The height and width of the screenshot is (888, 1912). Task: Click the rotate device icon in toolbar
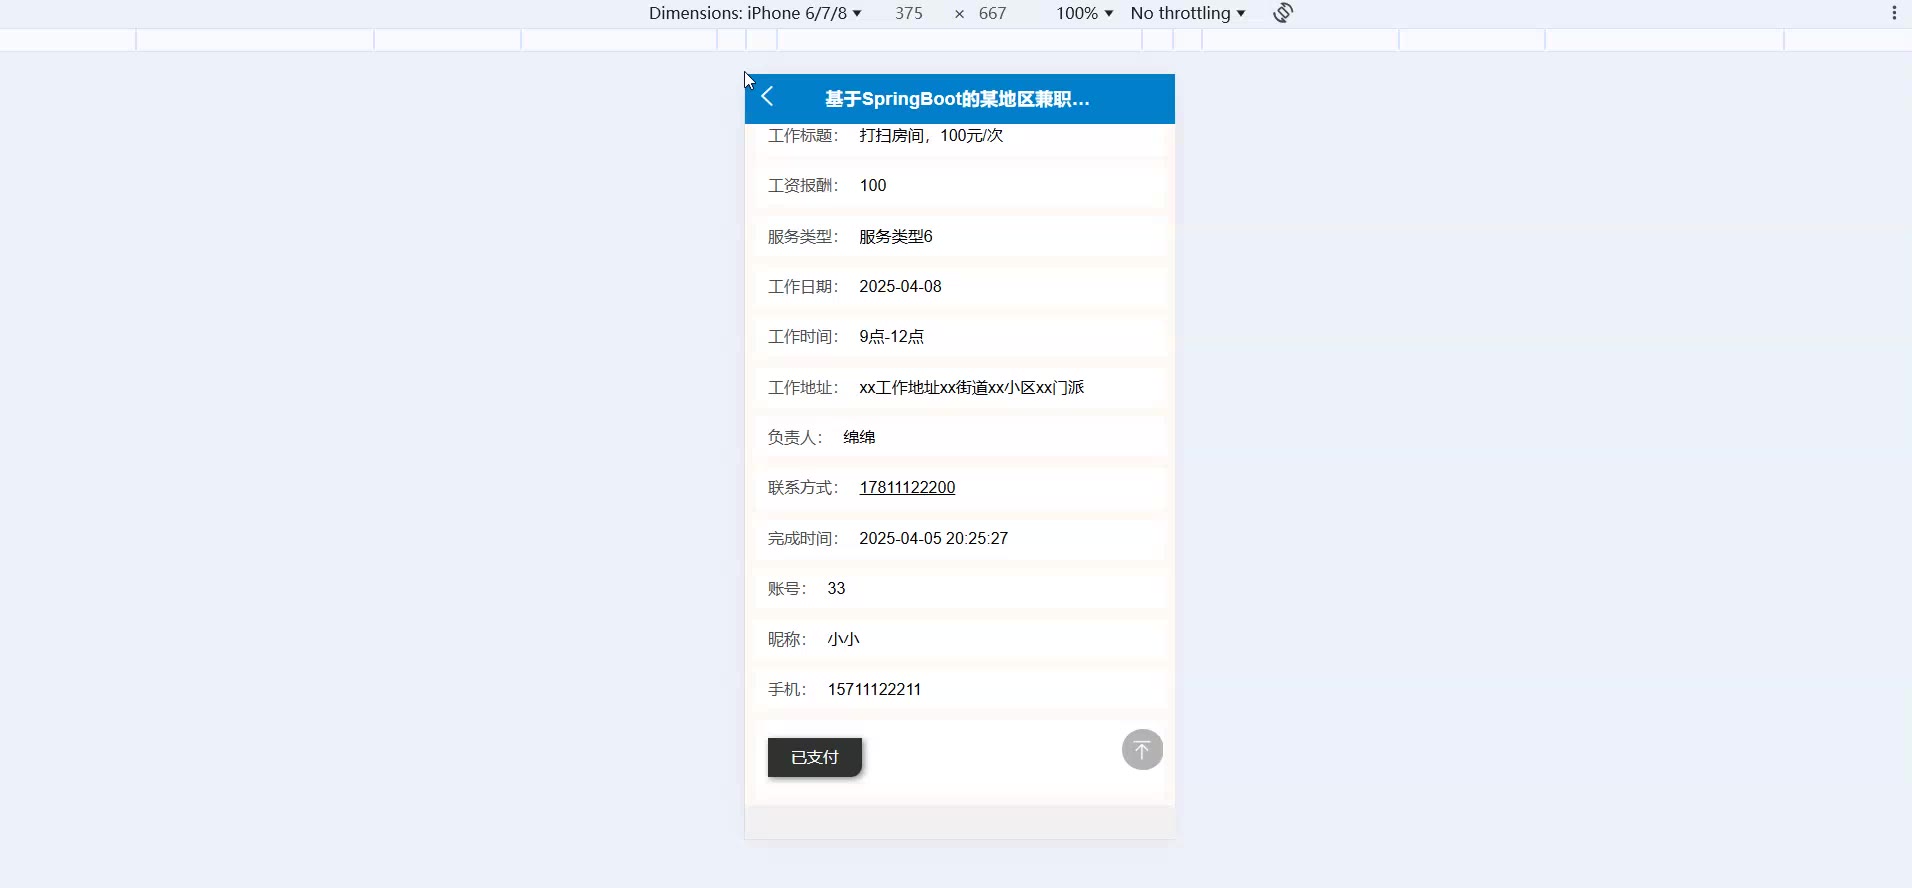coord(1283,13)
